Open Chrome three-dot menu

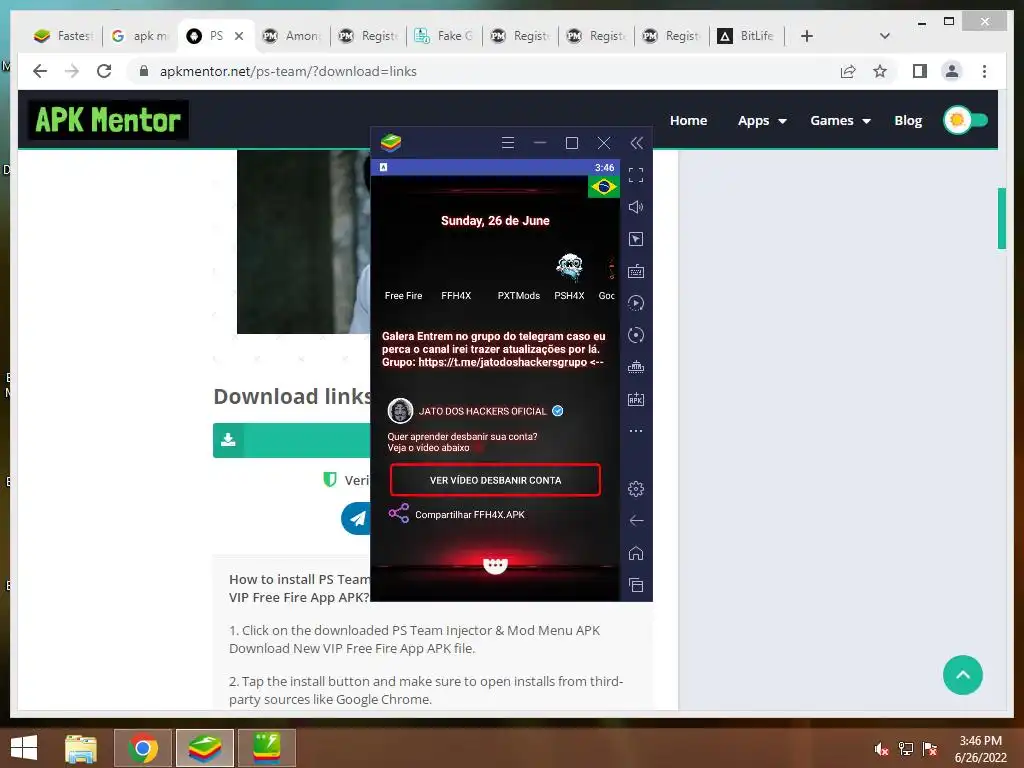point(984,71)
